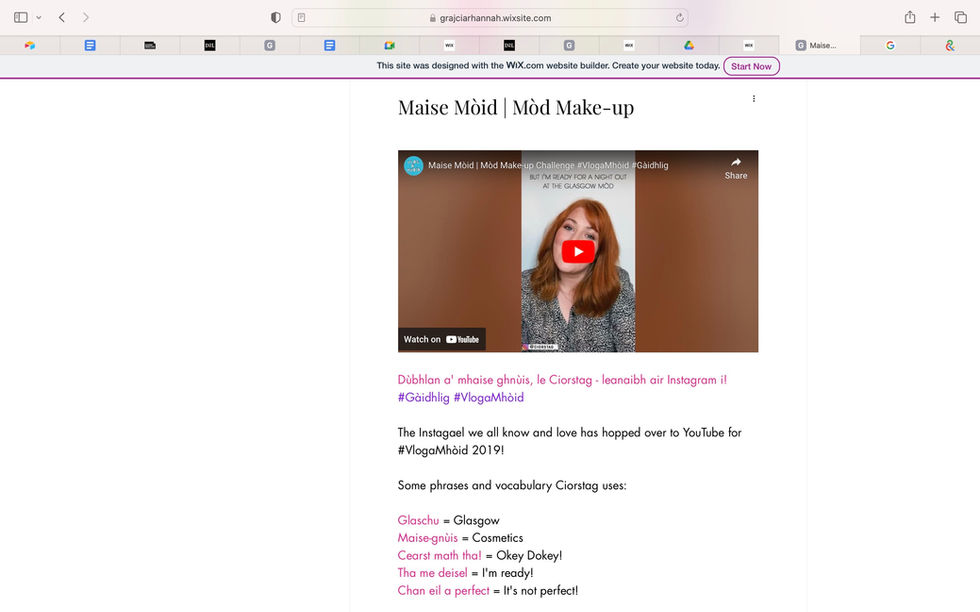
Task: Click the phrase Maise-gnùis
Action: [x=428, y=538]
